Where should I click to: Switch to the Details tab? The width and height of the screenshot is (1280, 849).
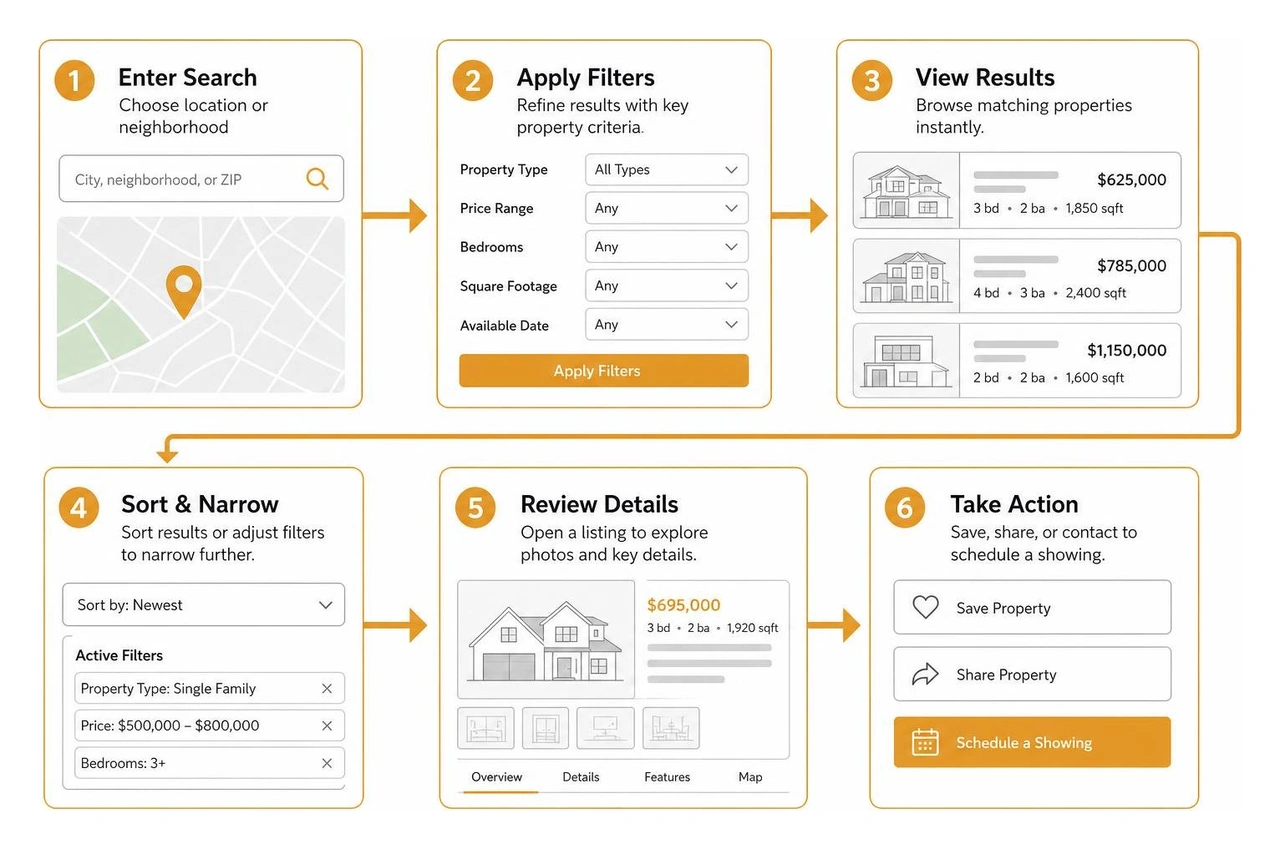click(x=581, y=777)
